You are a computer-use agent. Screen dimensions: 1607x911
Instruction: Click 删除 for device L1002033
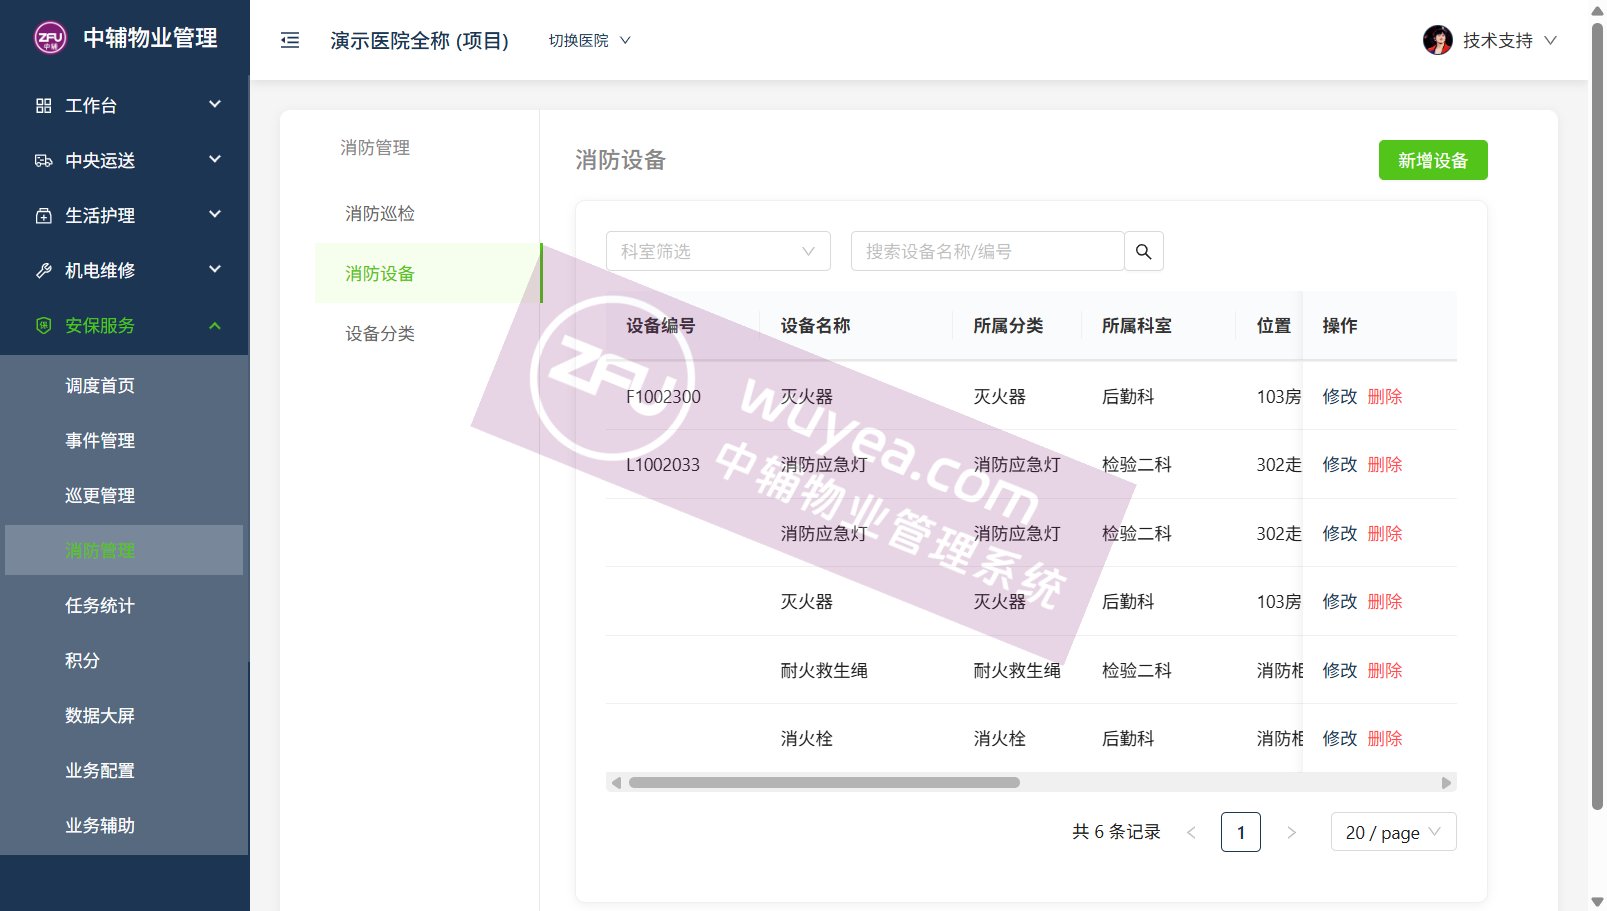(x=1385, y=464)
